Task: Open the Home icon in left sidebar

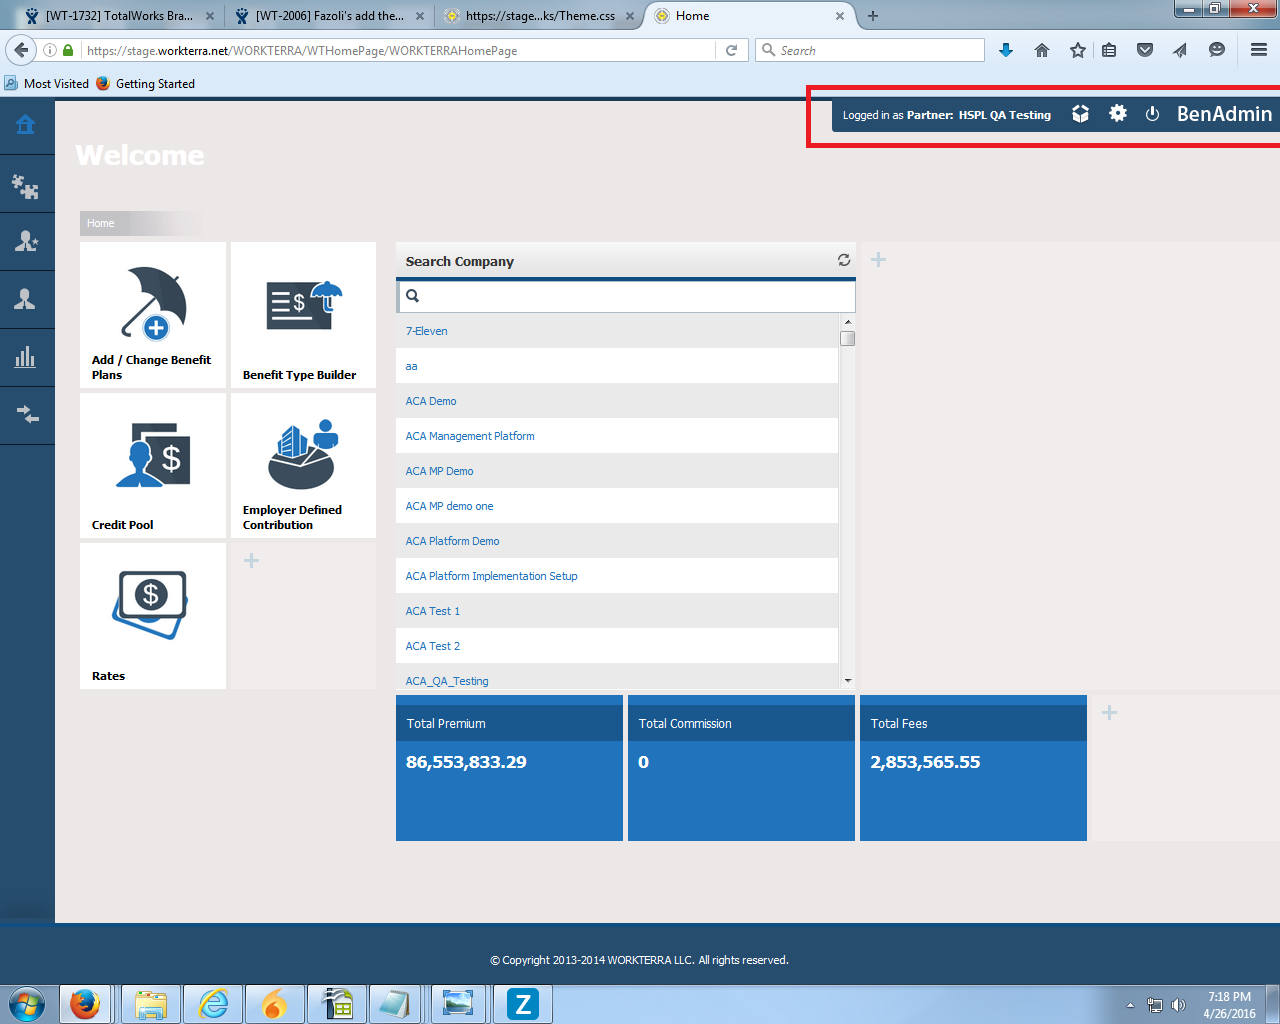Action: (x=26, y=125)
